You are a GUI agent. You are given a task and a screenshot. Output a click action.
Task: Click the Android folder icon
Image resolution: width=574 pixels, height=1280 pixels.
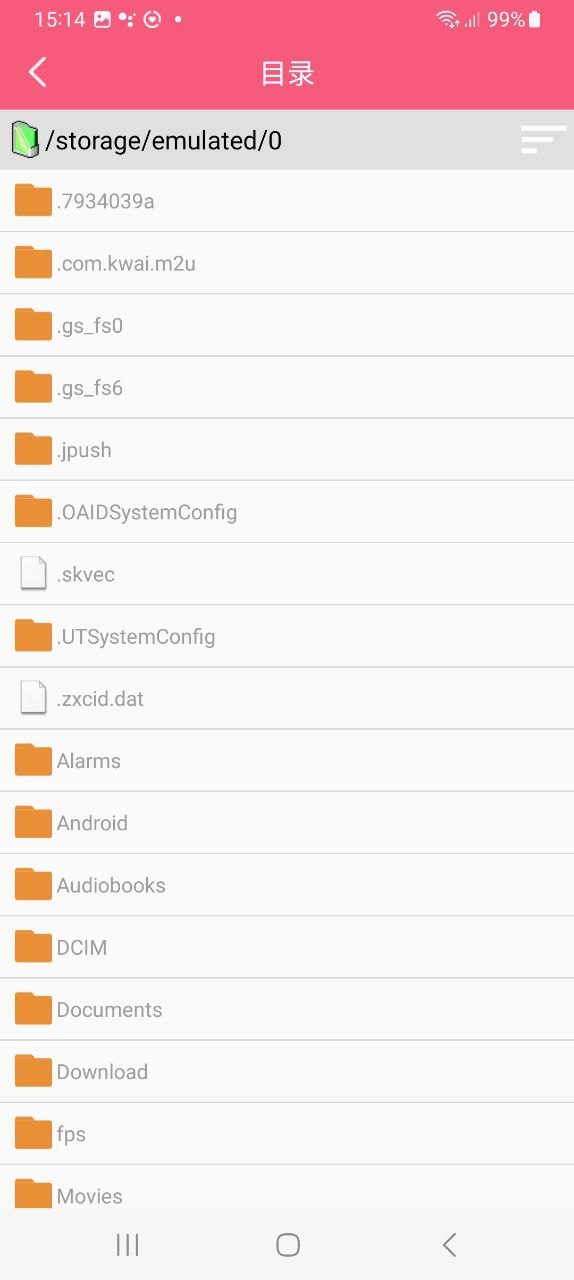[x=33, y=822]
